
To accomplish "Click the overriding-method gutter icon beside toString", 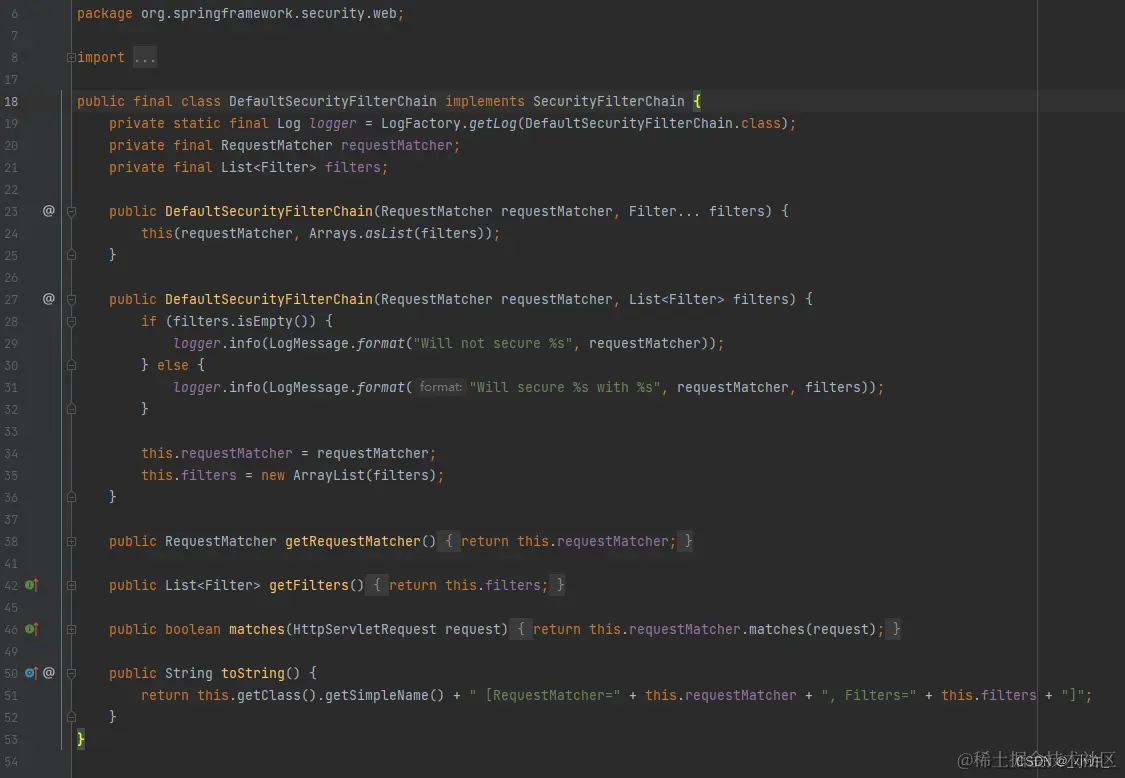I will [30, 673].
